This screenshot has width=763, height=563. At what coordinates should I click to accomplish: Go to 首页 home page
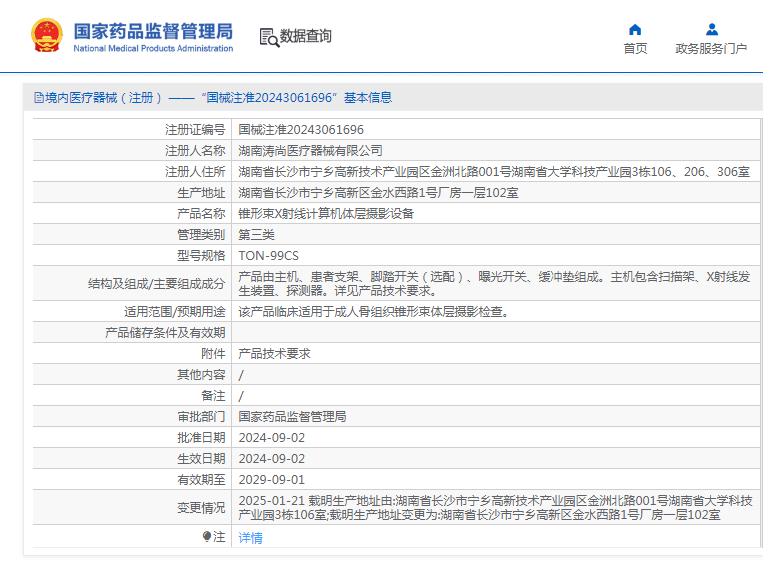[x=635, y=48]
